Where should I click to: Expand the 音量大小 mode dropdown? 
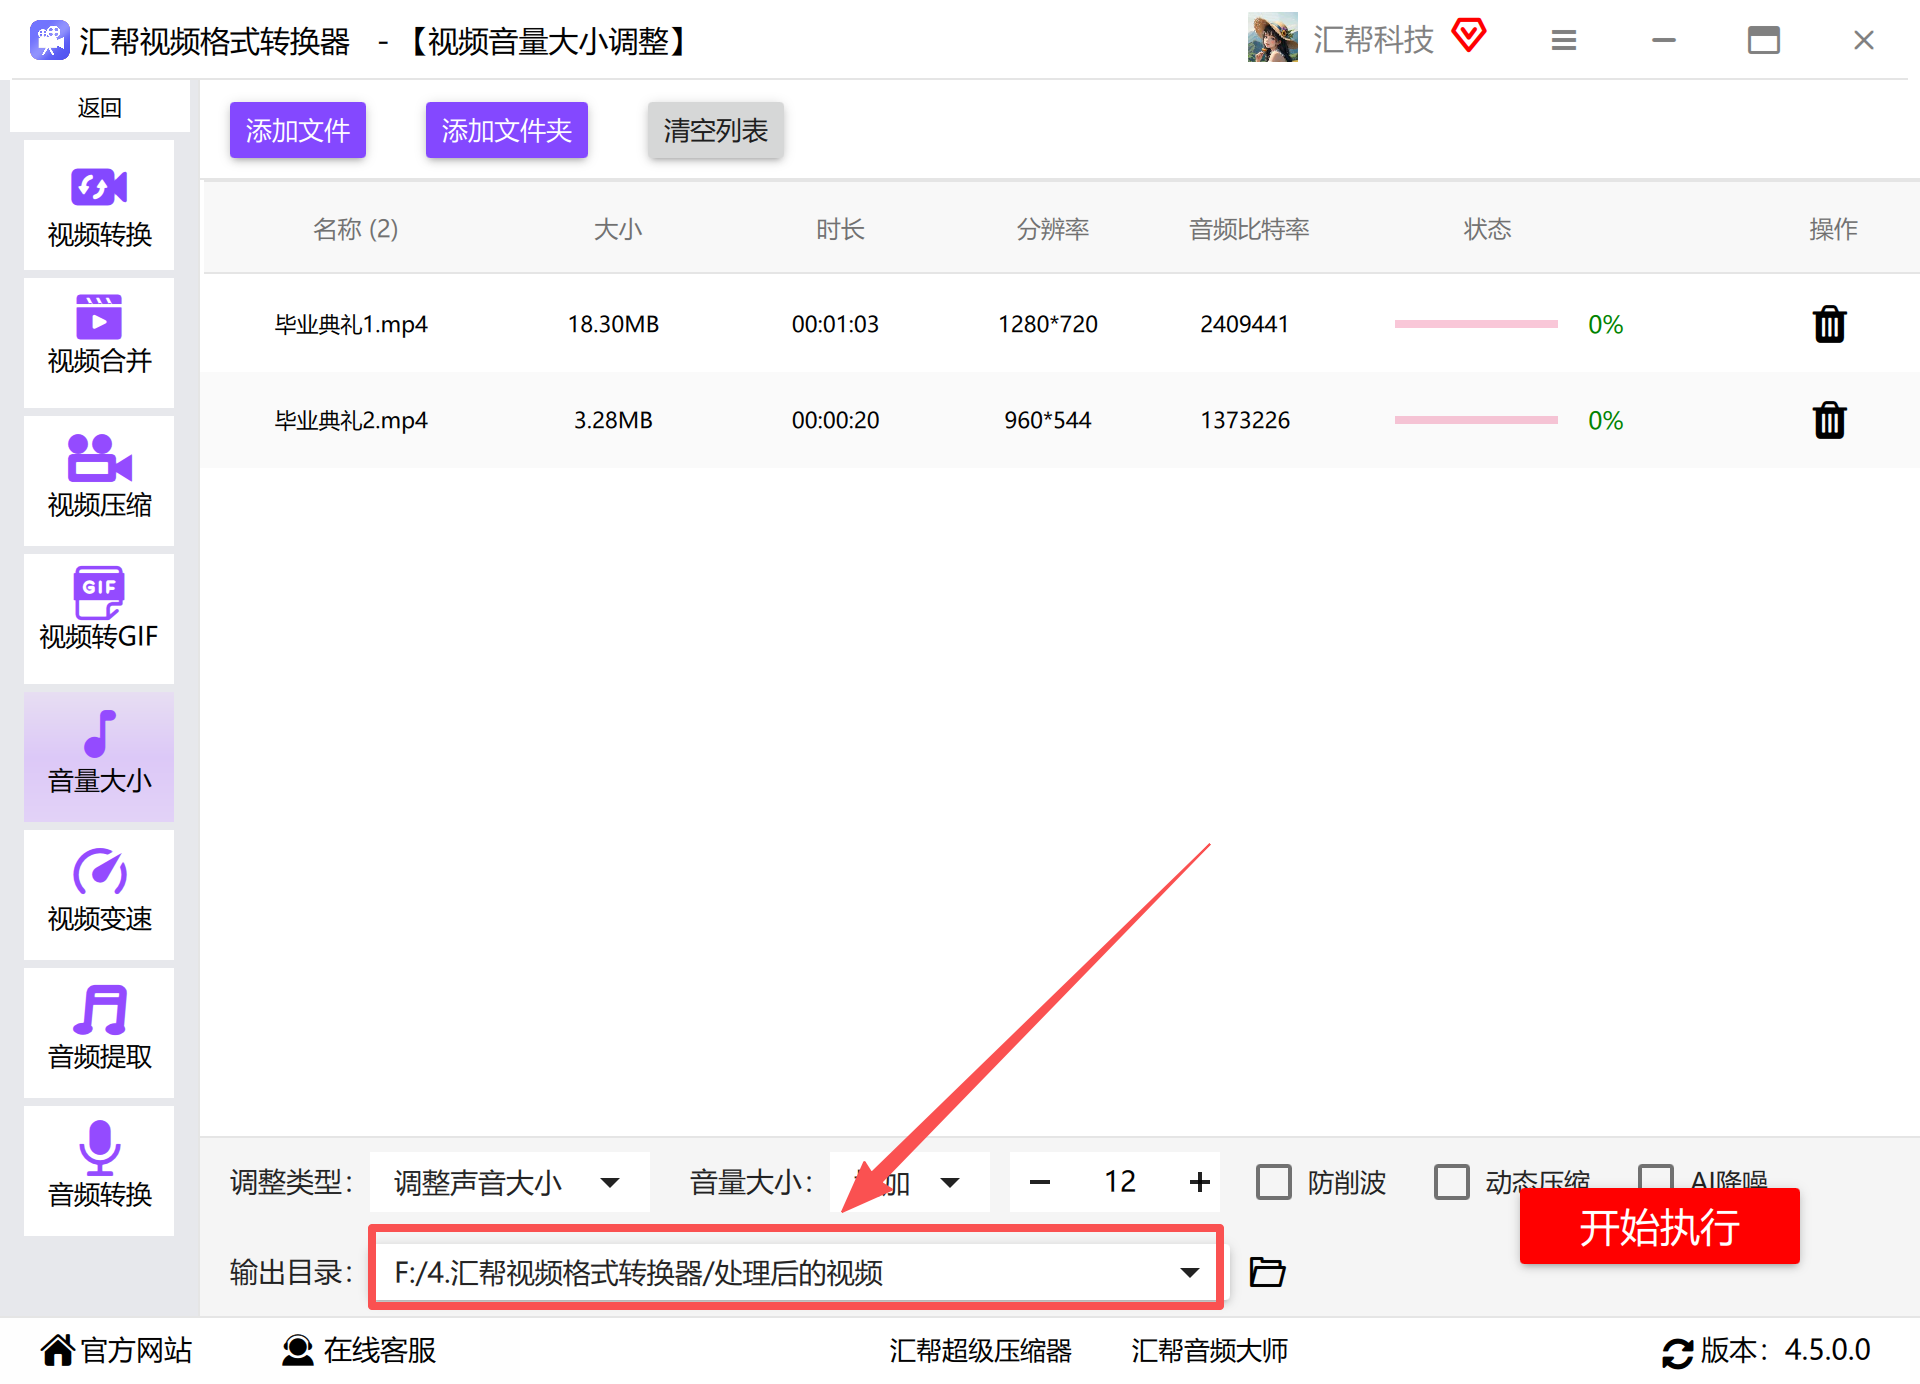click(910, 1182)
